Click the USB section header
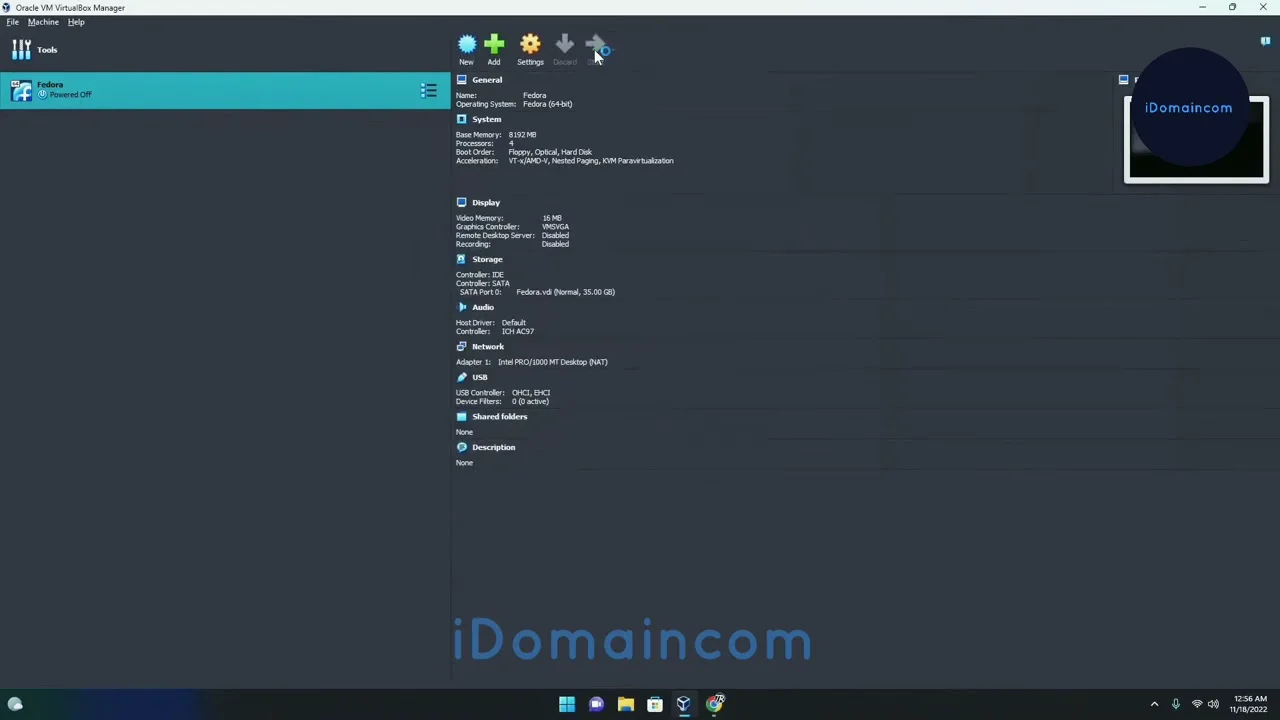1280x720 pixels. tap(480, 377)
